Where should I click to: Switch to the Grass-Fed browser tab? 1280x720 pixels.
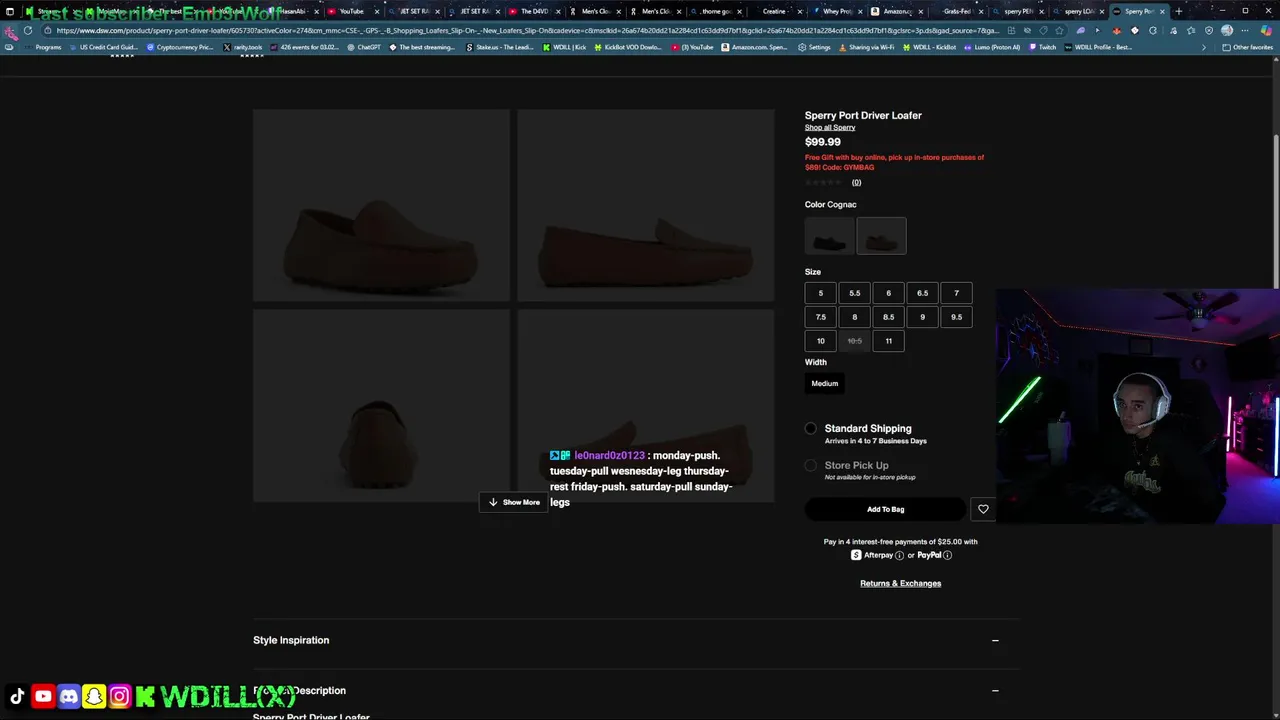click(x=957, y=11)
